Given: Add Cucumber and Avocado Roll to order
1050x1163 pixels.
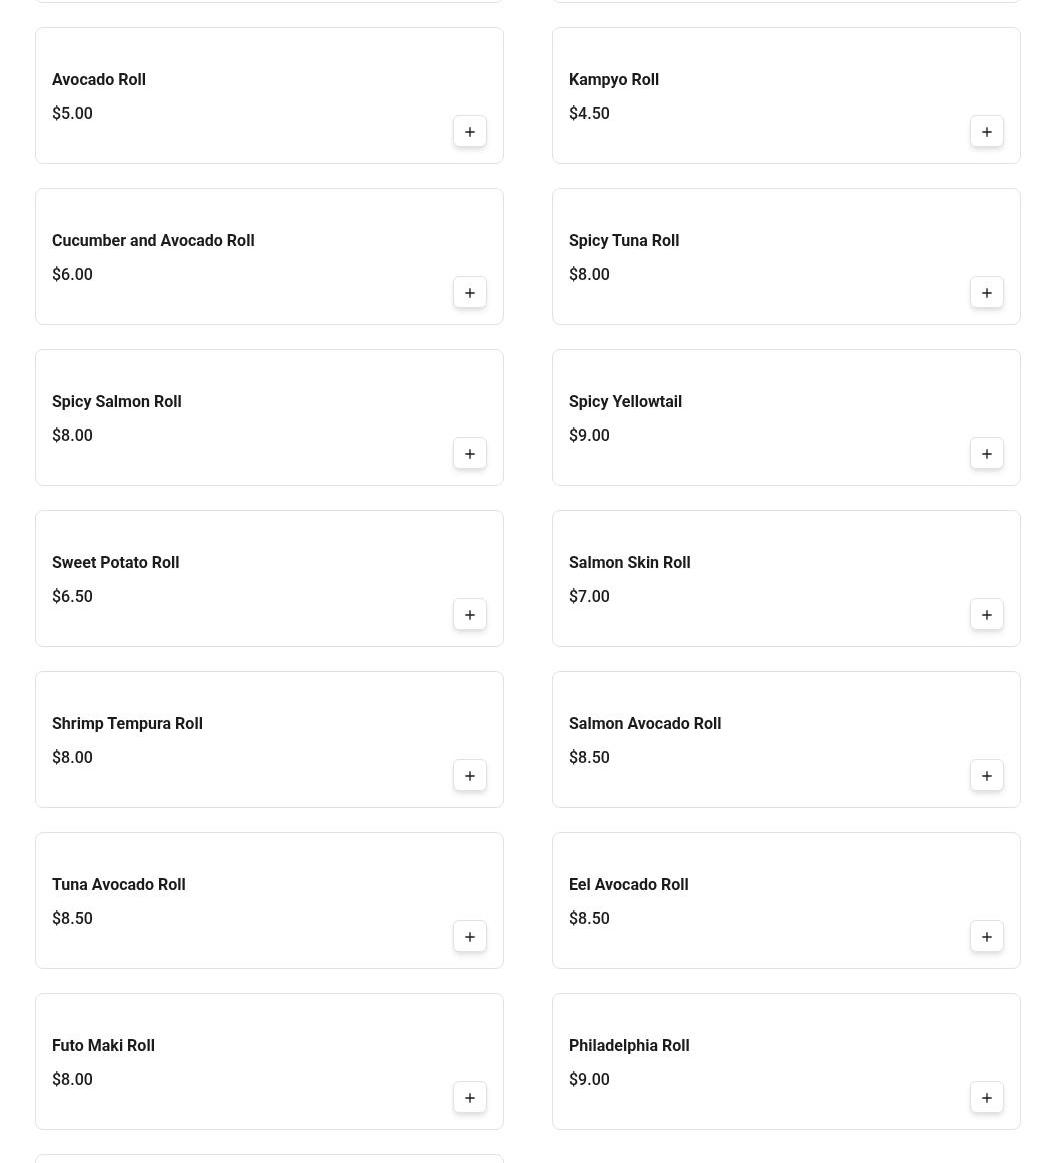Looking at the screenshot, I should (x=470, y=293).
